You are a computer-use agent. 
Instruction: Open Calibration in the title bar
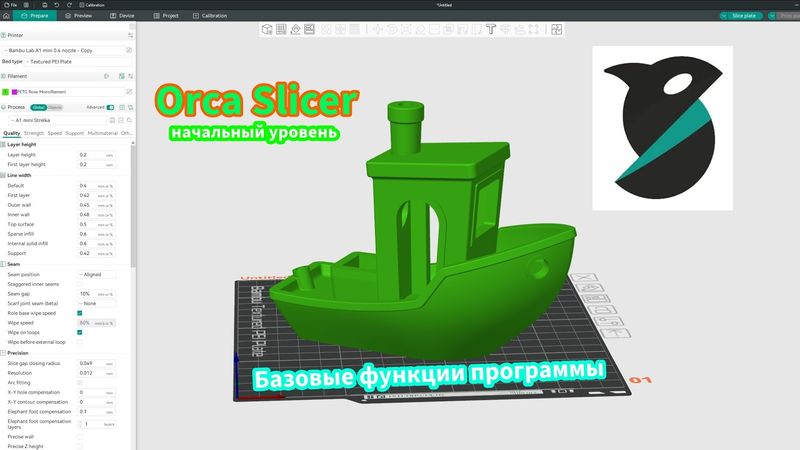pos(92,5)
